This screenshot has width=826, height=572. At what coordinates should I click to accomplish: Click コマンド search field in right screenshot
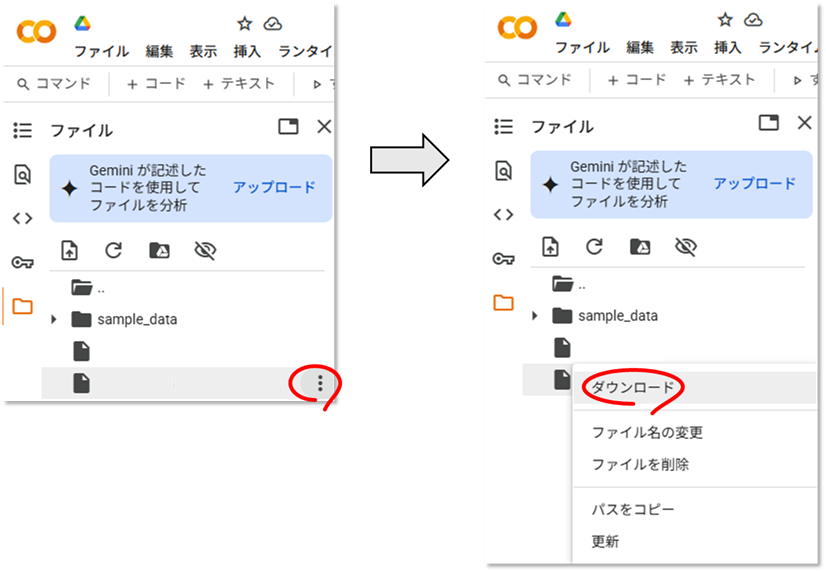(x=535, y=80)
